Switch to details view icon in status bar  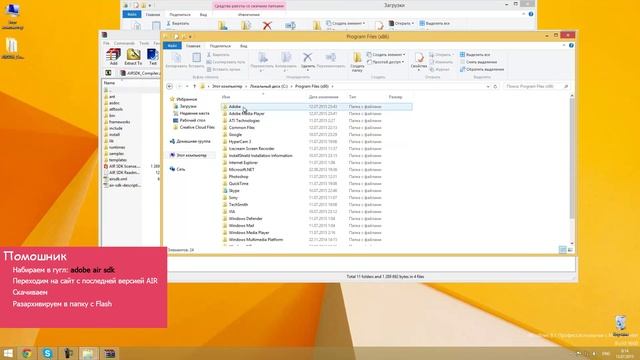click(x=562, y=250)
